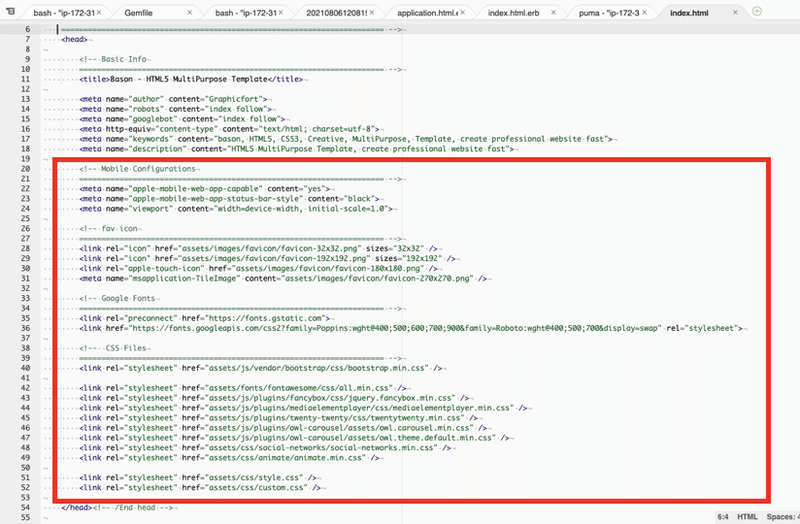Switch to the puma terminal tab

[609, 13]
